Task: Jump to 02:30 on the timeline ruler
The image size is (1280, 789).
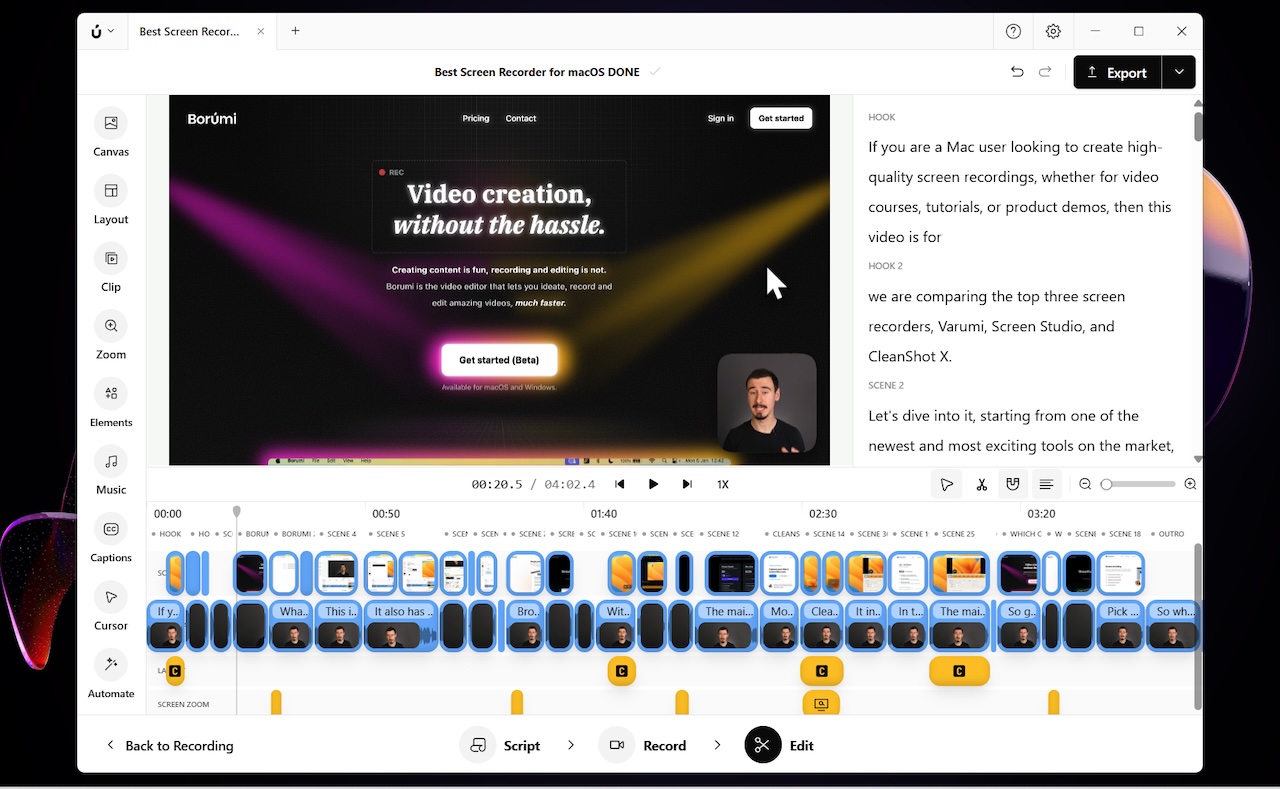Action: (x=823, y=514)
